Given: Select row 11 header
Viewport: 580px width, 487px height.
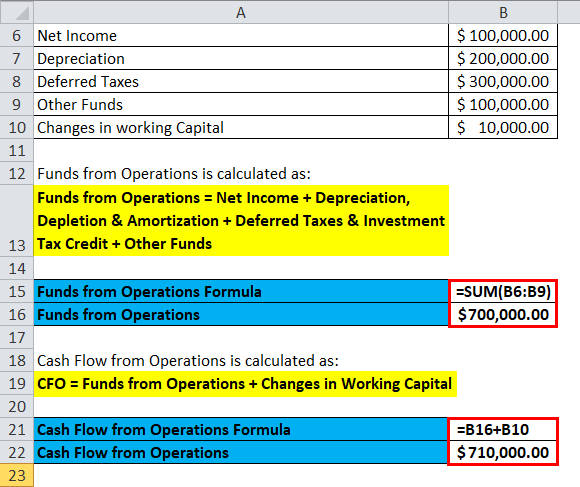Looking at the screenshot, I should (x=17, y=151).
